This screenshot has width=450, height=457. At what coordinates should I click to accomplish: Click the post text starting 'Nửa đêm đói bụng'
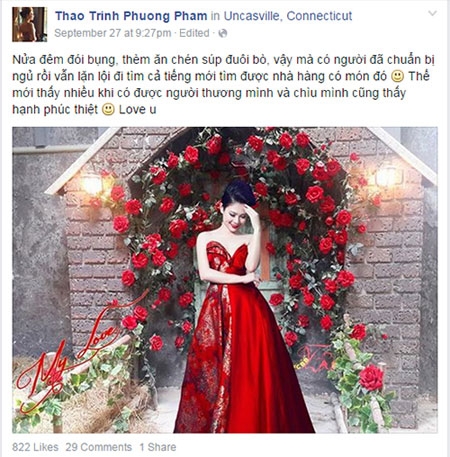point(223,85)
